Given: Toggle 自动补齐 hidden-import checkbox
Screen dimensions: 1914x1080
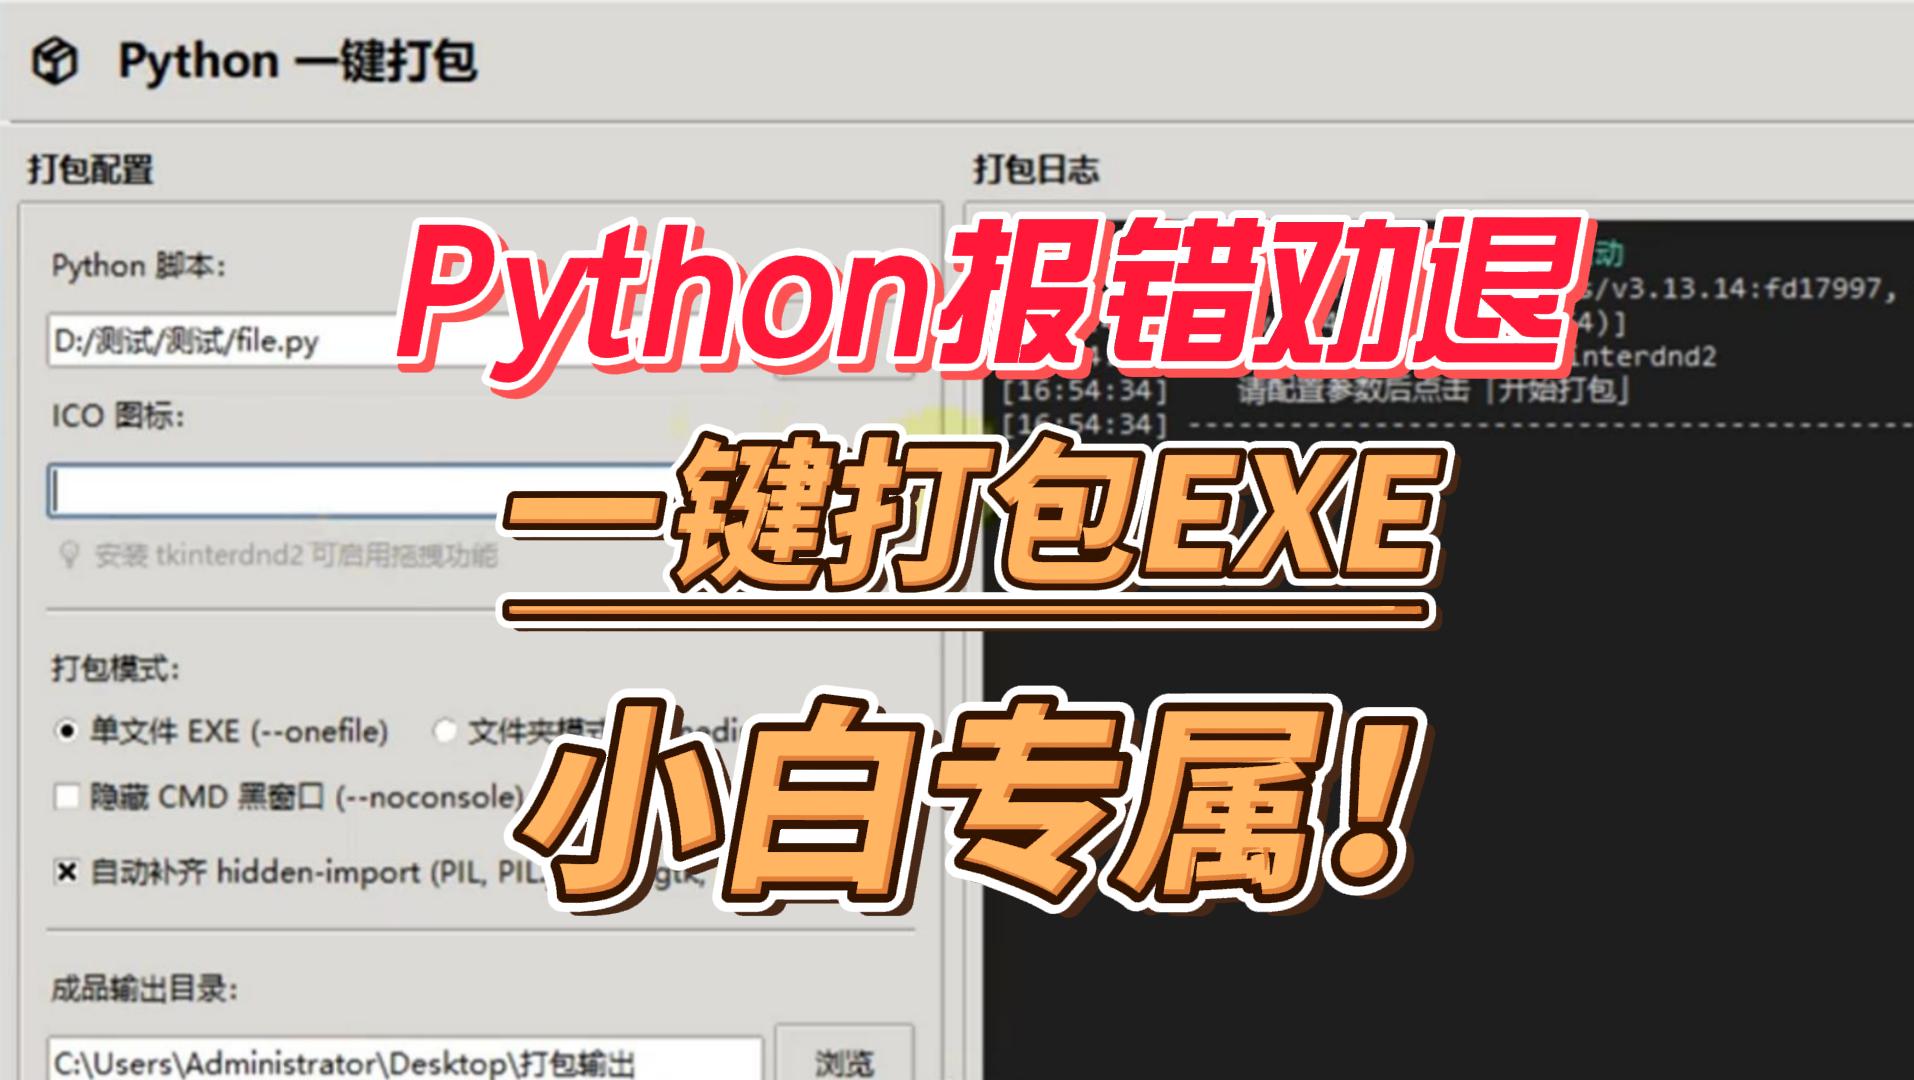Looking at the screenshot, I should click(66, 872).
